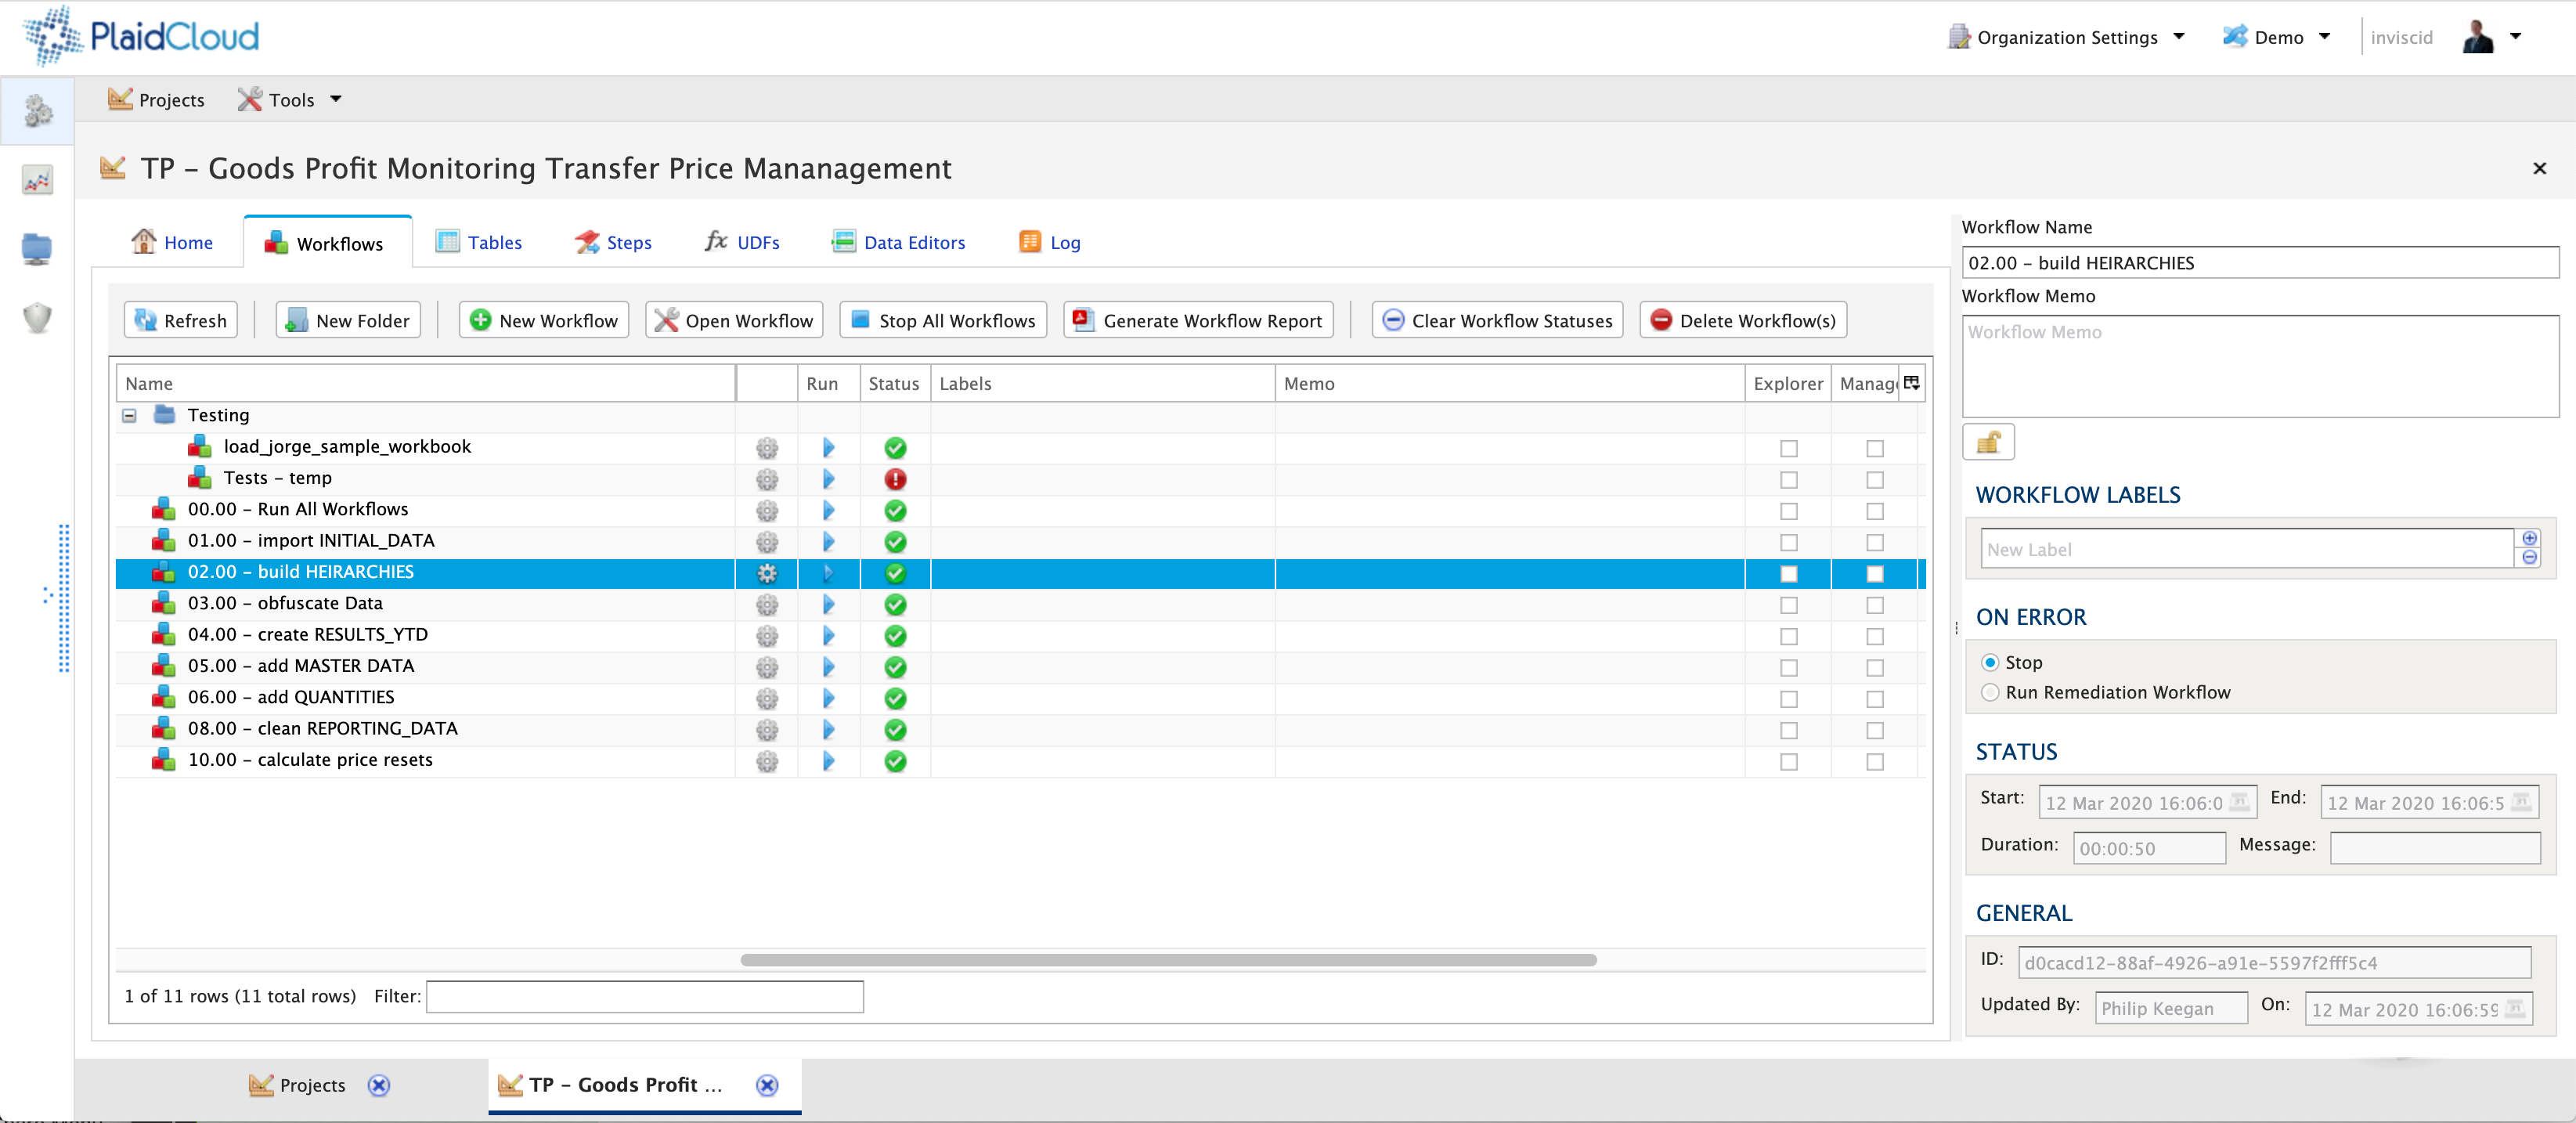Click the unlock padlock icon below Workflow Memo
2576x1123 pixels.
click(x=1988, y=442)
